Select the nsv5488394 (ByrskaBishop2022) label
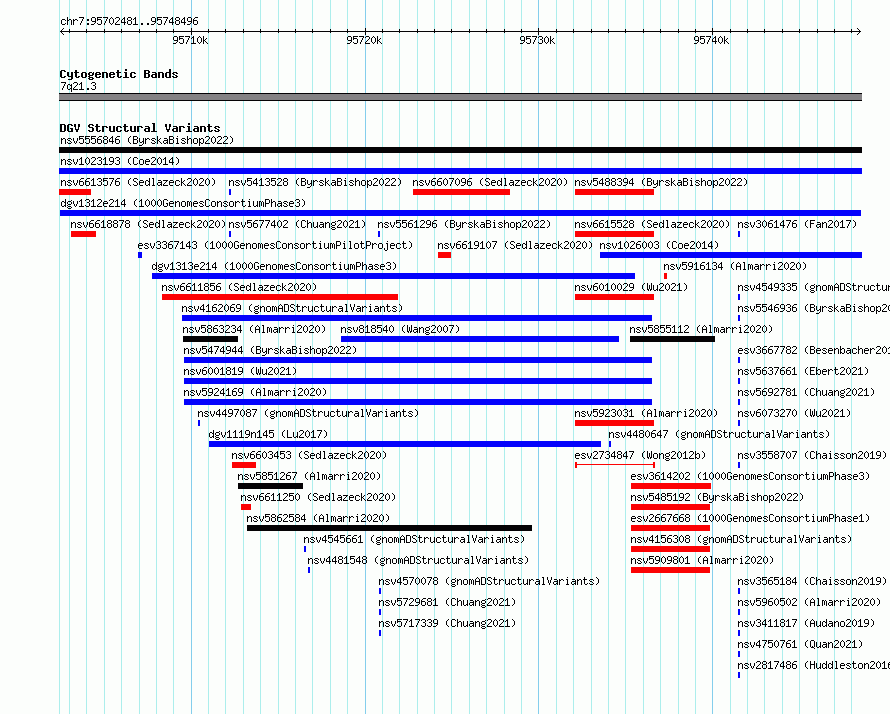The image size is (890, 714). [x=661, y=182]
